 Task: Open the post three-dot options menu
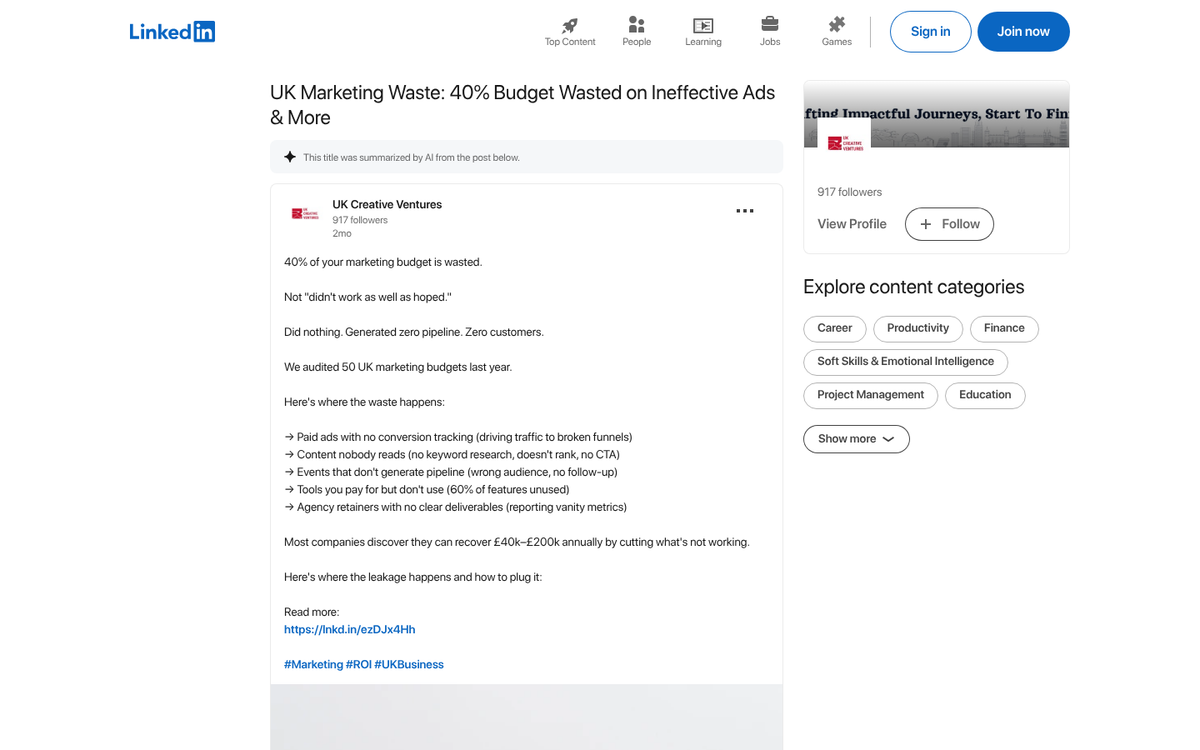744,211
